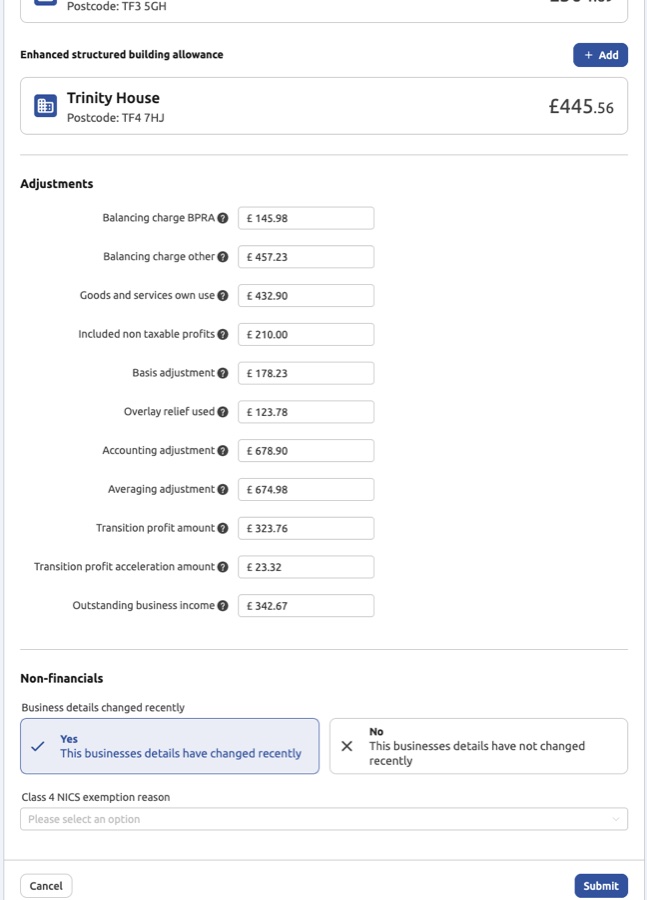Click the Outstanding business income help icon
647x900 pixels.
pos(223,606)
